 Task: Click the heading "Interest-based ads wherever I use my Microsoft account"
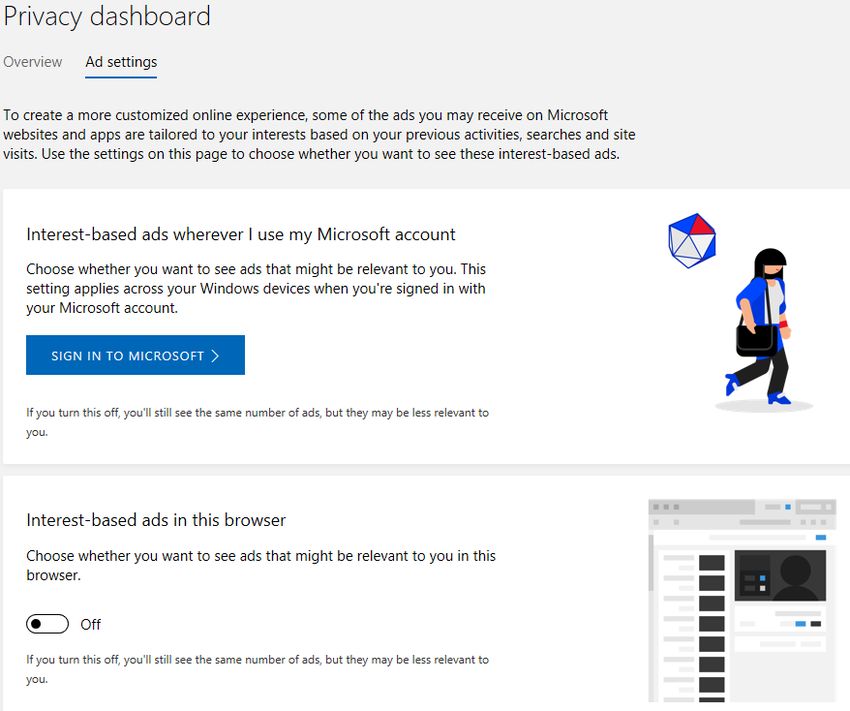(241, 234)
